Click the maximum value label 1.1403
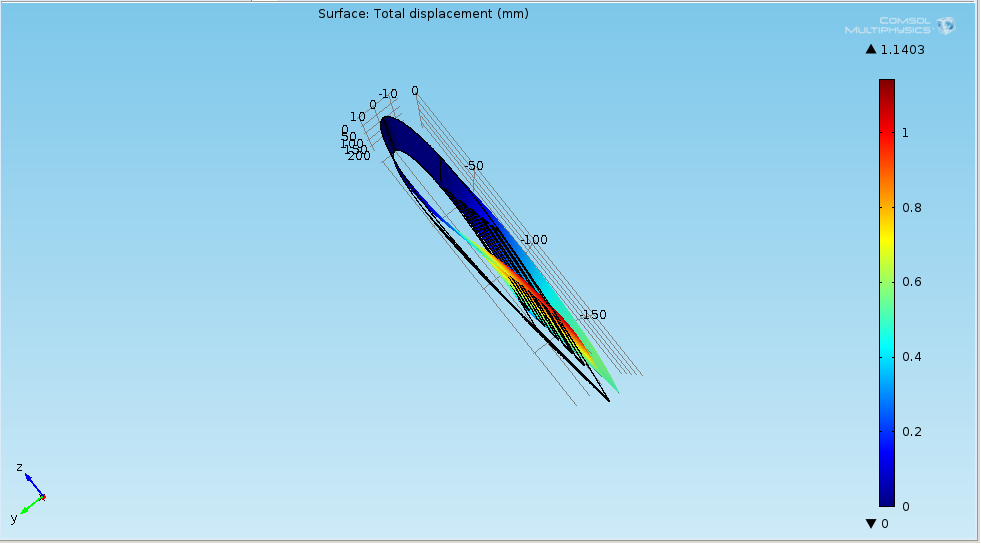This screenshot has height=546, width=981. point(902,49)
